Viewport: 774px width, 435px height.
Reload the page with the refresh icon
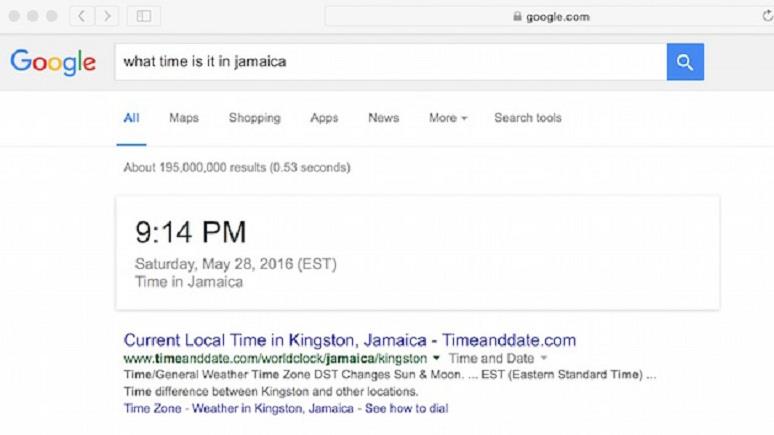point(767,16)
